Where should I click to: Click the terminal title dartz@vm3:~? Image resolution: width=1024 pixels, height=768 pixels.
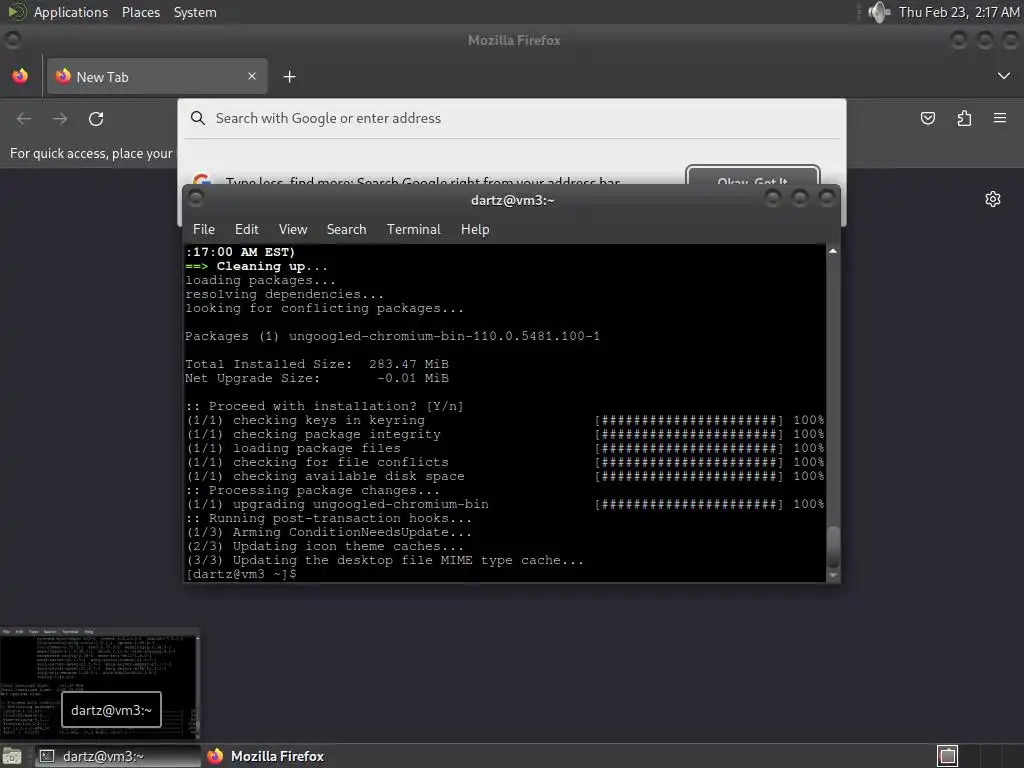coord(513,200)
